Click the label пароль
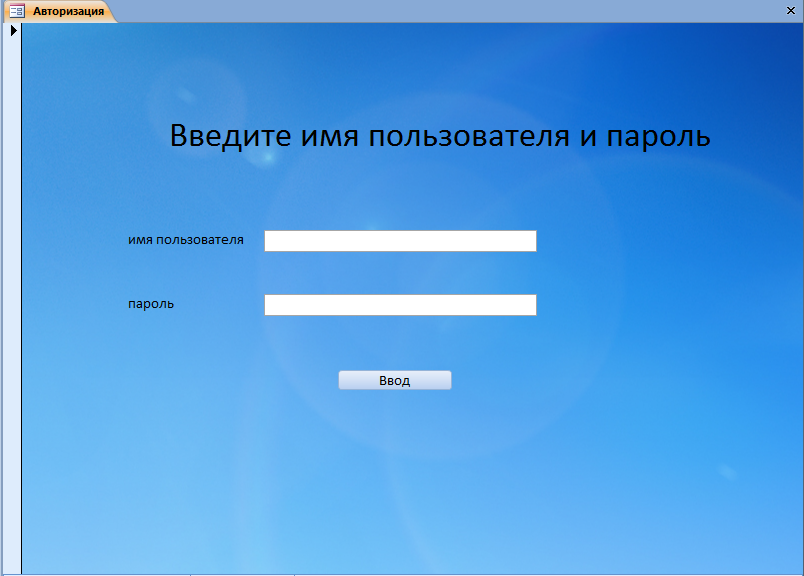 [x=151, y=304]
